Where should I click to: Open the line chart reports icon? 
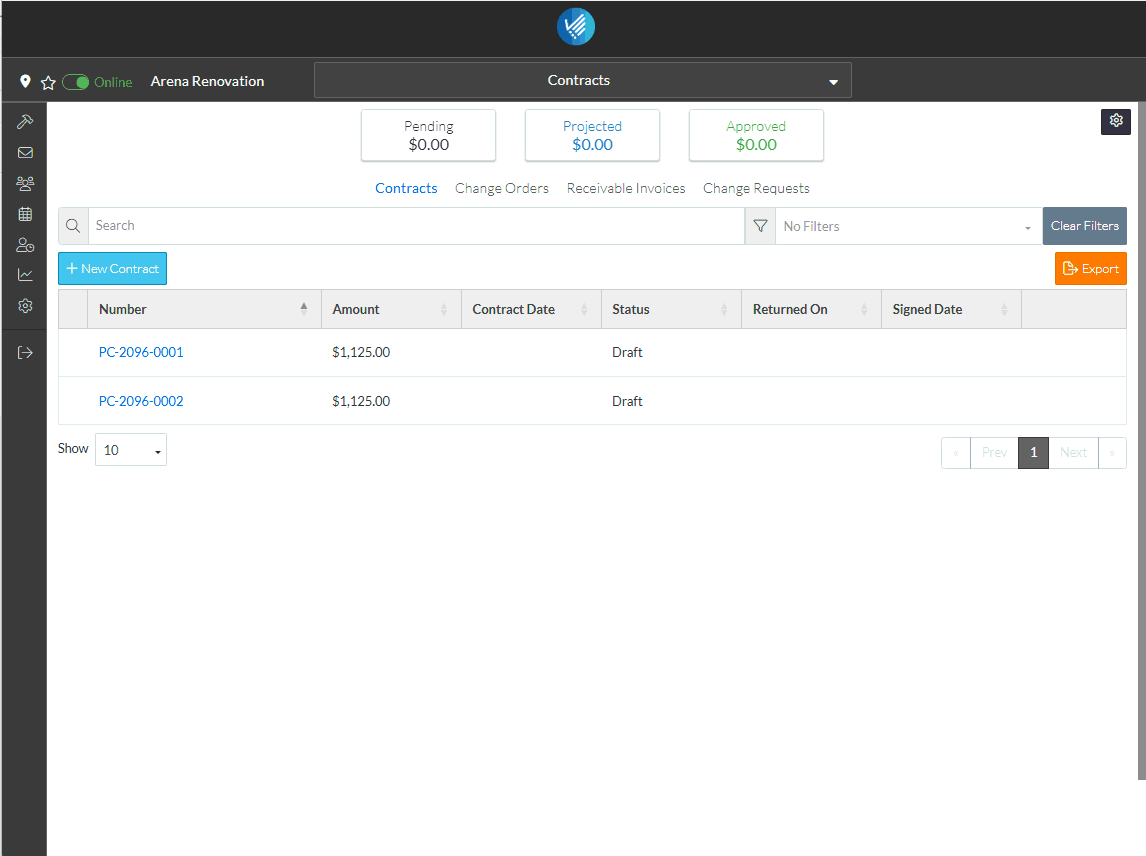tap(25, 275)
